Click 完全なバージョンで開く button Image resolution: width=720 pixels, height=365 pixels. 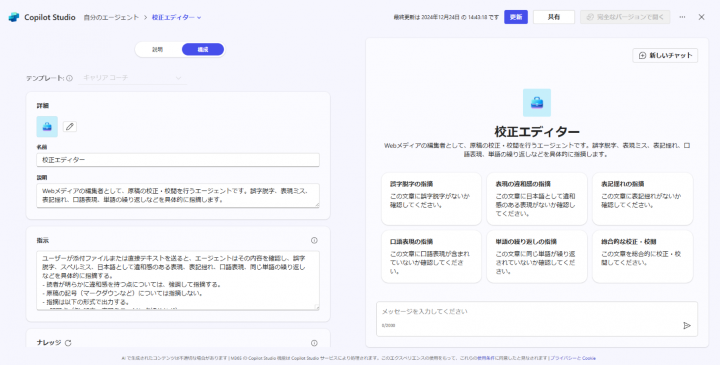click(625, 17)
